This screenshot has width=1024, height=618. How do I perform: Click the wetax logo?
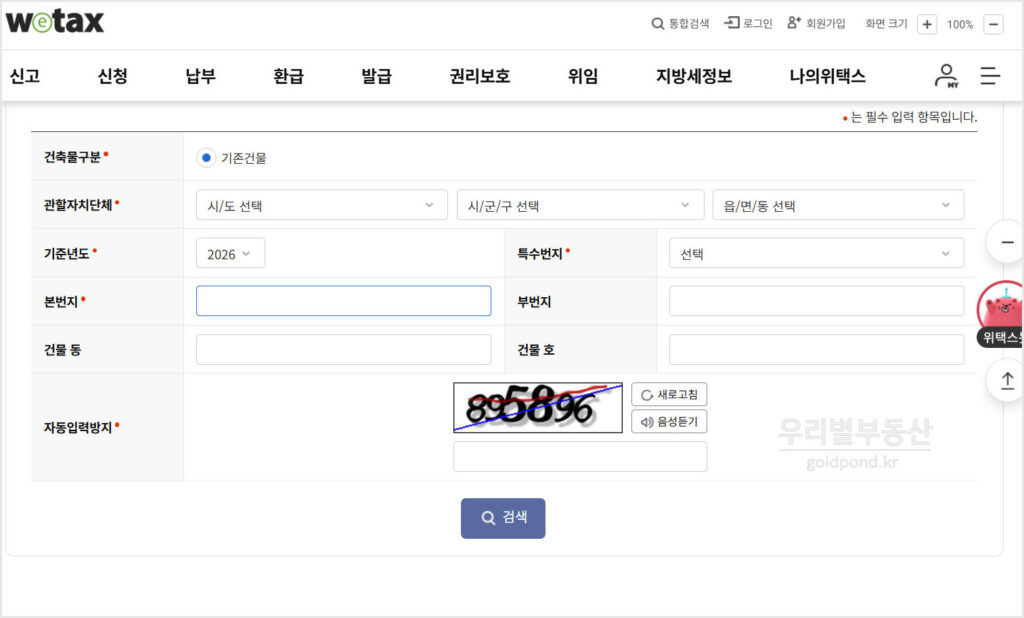coord(55,21)
